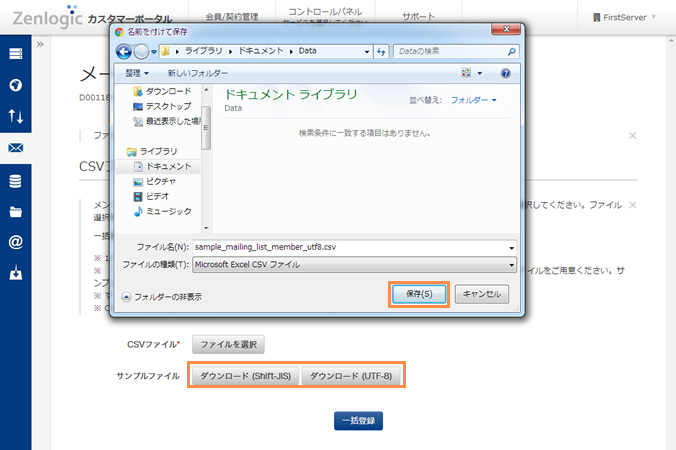The width and height of the screenshot is (676, 450).
Task: Click 新しいフォルダー new folder button
Action: (197, 73)
